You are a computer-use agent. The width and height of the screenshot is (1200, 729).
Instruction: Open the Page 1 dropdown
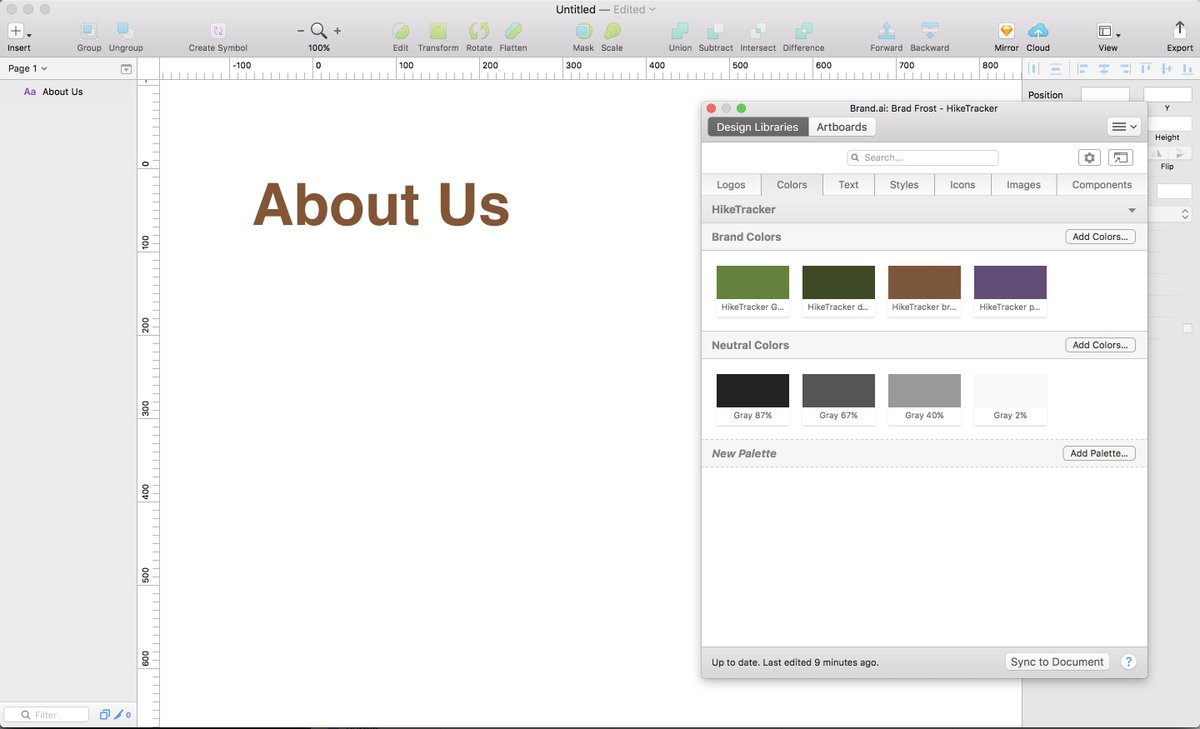click(x=28, y=69)
